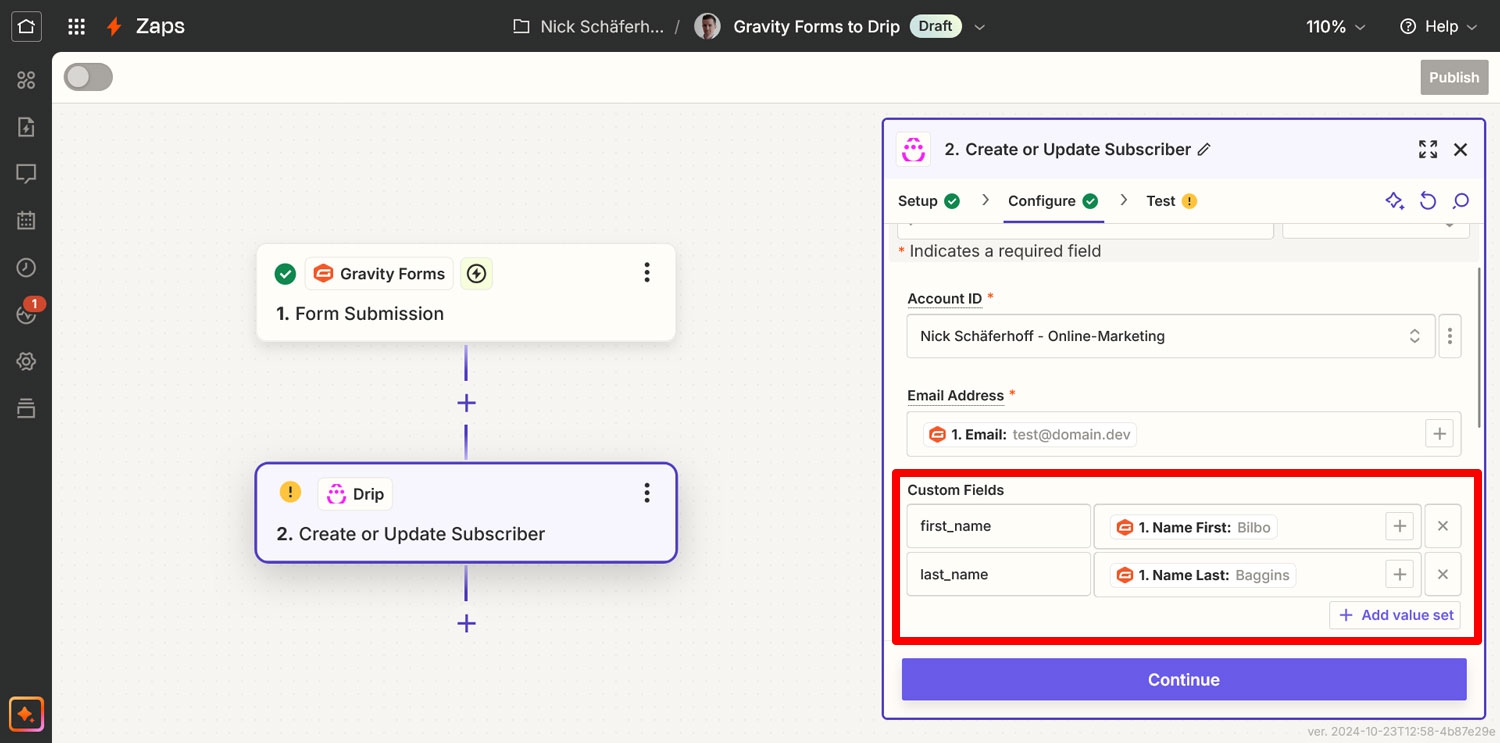Open the apps grid menu
This screenshot has height=743, width=1500.
point(76,27)
